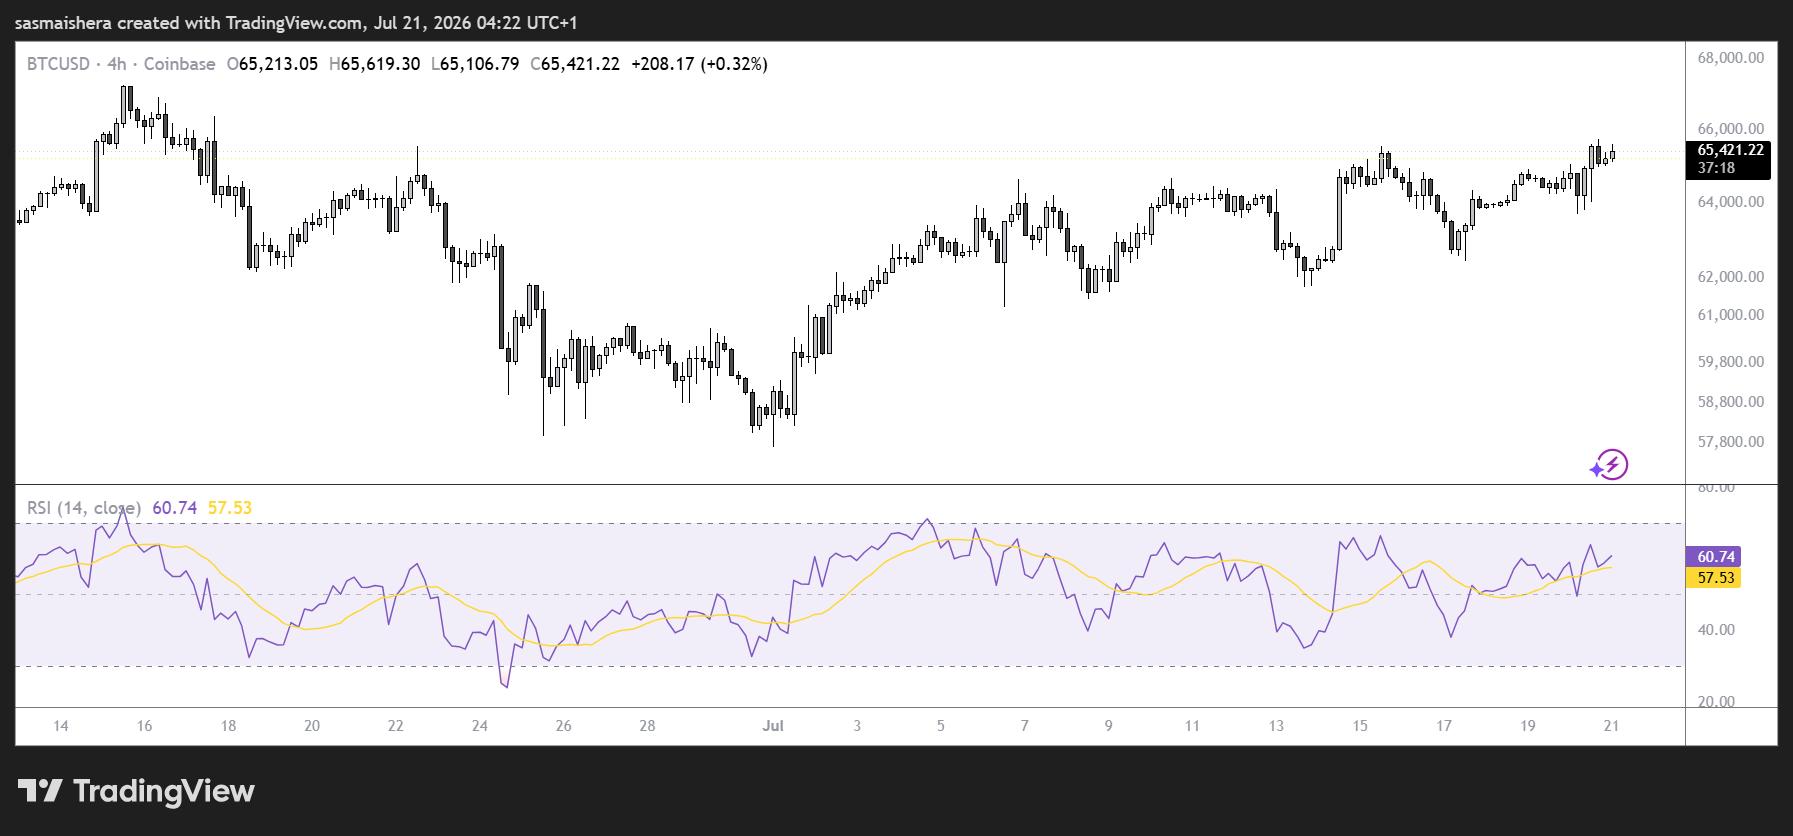This screenshot has width=1793, height=836.
Task: Click the 20 date on time axis
Action: [x=312, y=726]
